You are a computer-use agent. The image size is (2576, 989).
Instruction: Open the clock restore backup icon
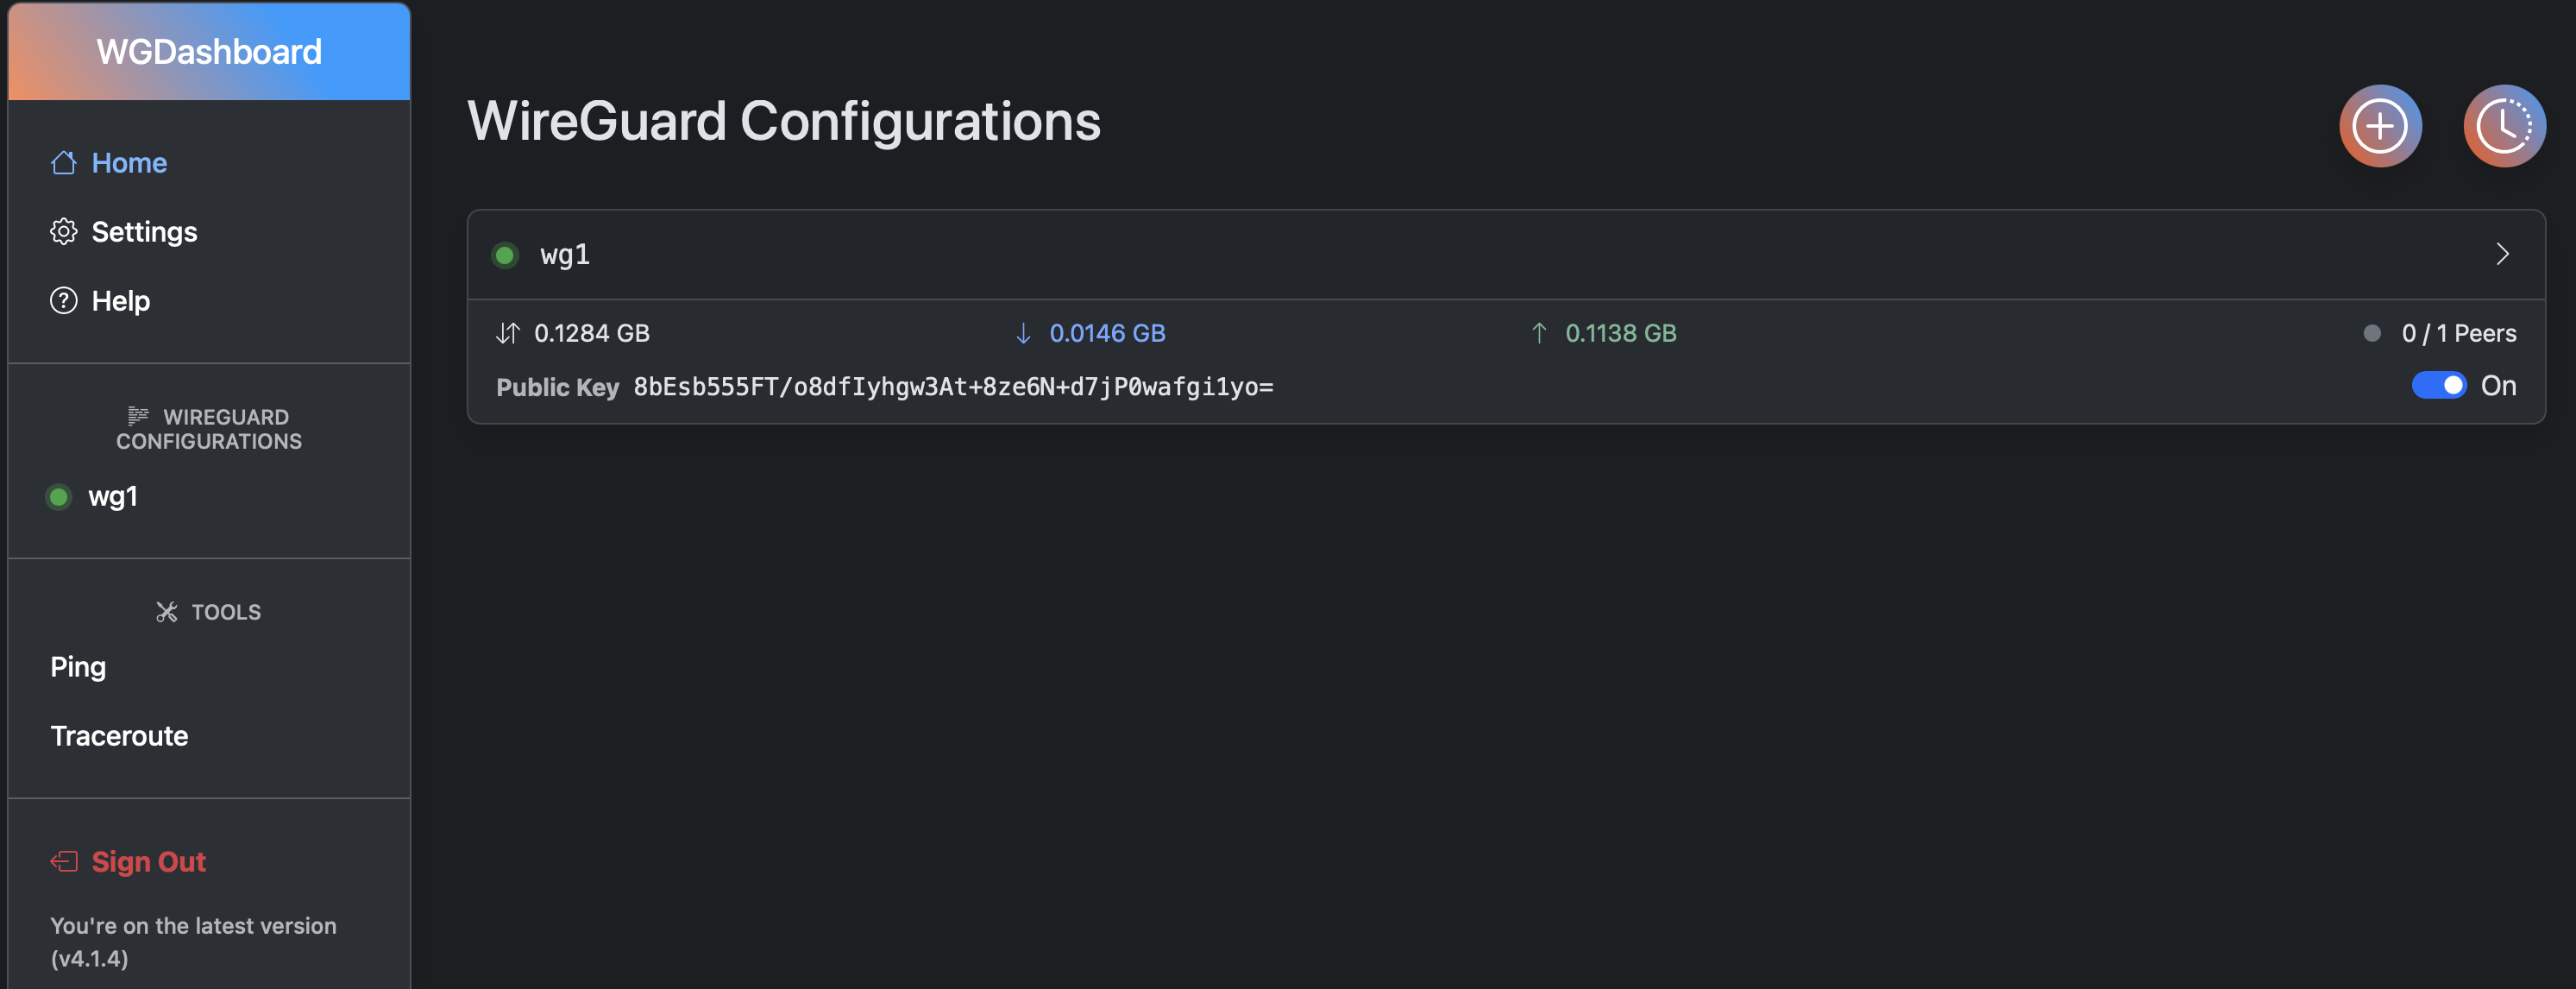point(2504,126)
